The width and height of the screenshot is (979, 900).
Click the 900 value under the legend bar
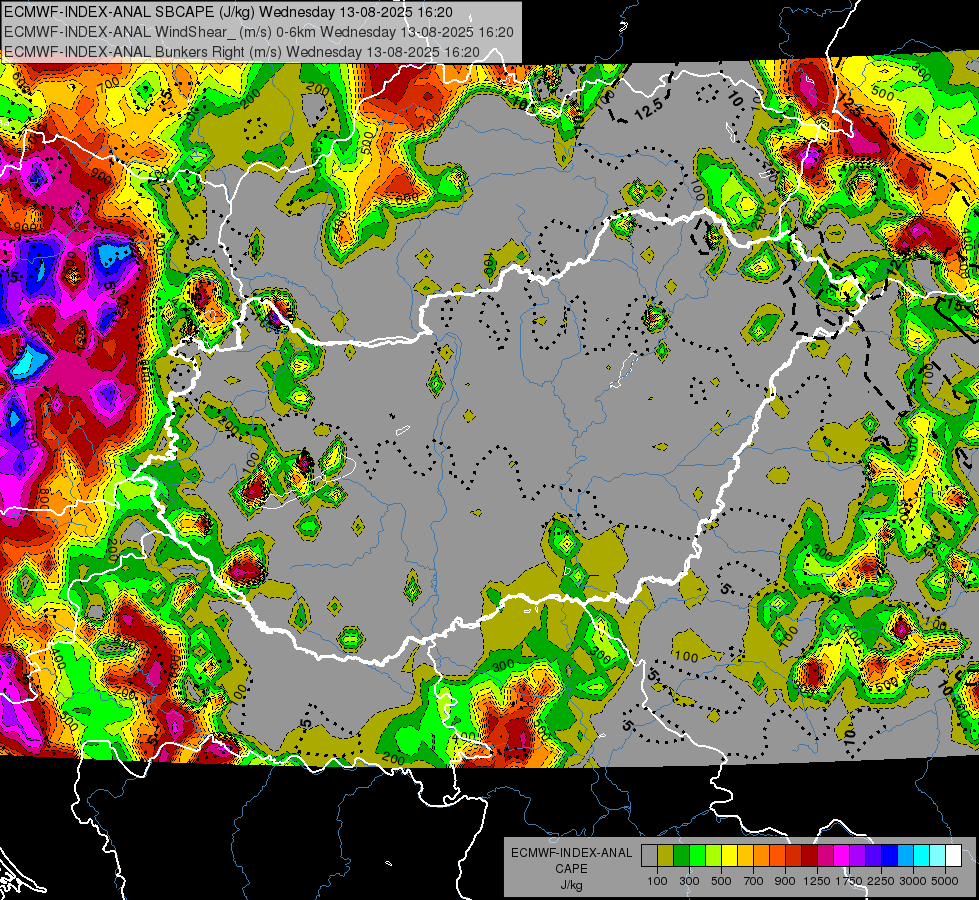[x=785, y=881]
